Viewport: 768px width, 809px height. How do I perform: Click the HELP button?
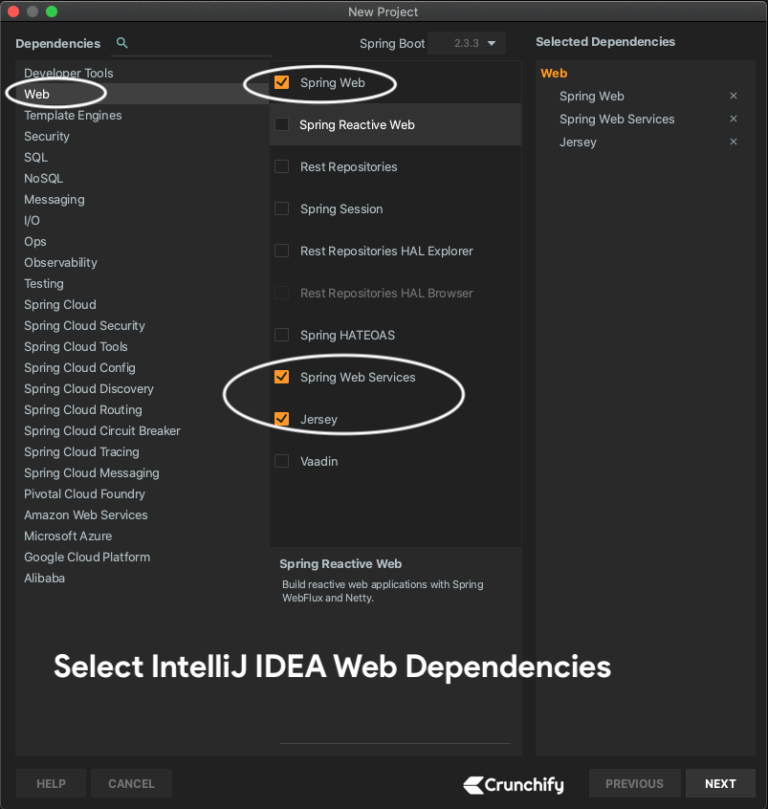(x=50, y=783)
